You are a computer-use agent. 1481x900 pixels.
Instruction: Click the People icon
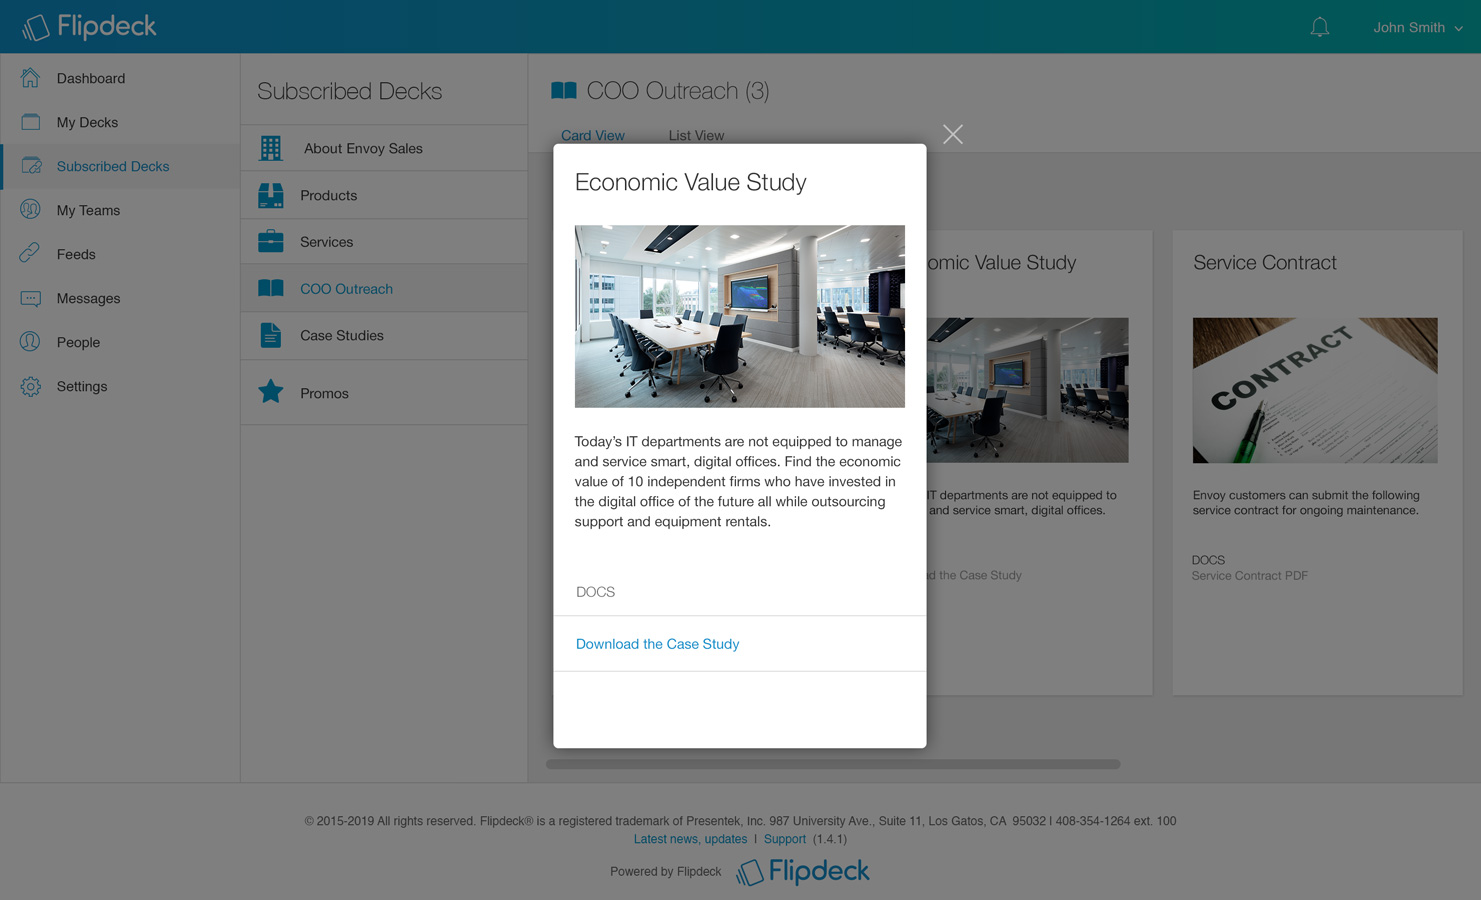pos(31,342)
